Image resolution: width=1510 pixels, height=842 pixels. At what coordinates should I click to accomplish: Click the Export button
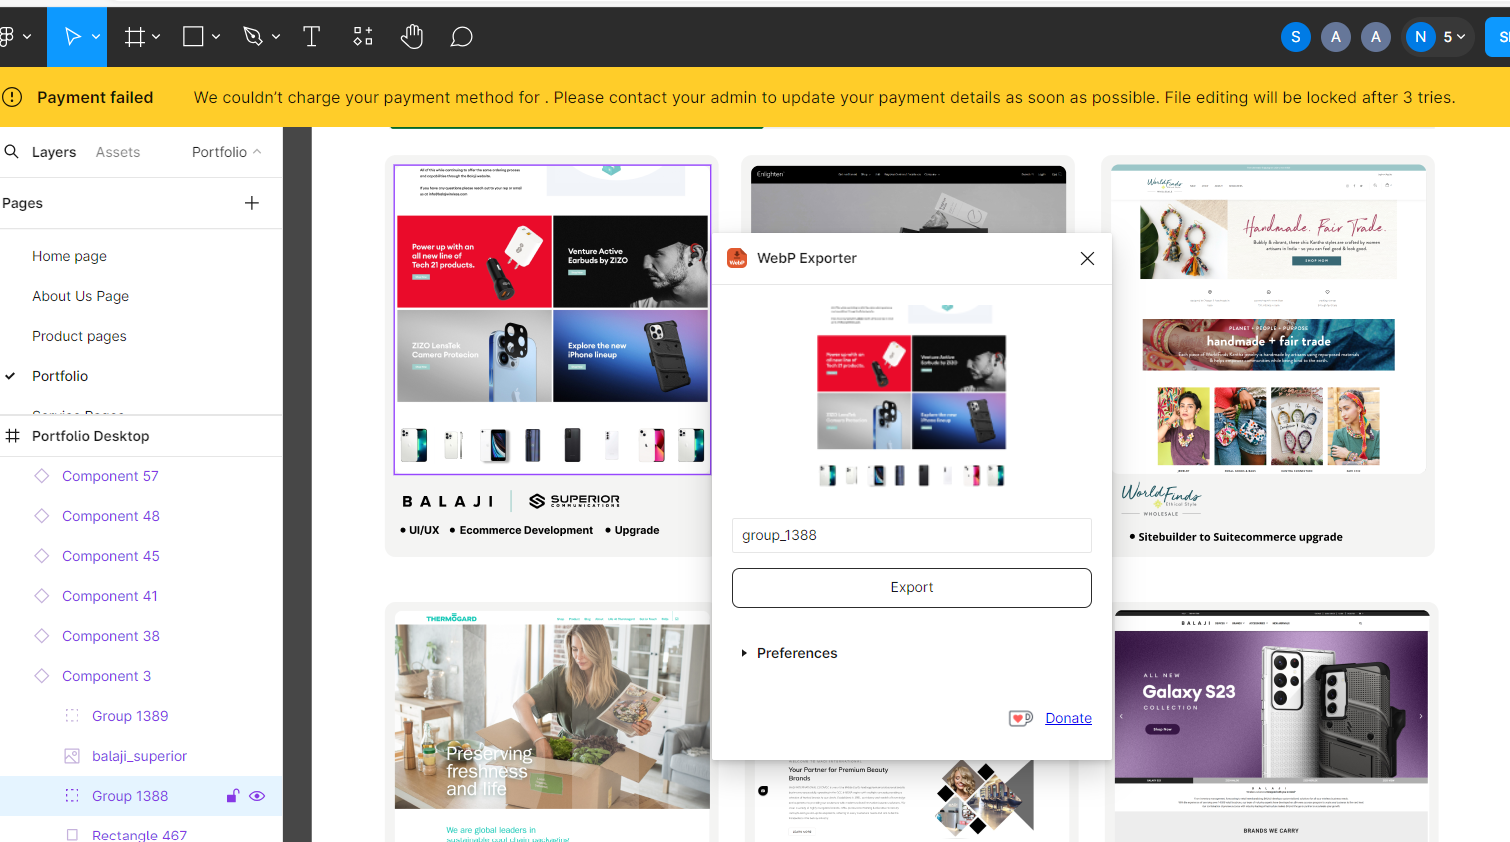(x=911, y=587)
